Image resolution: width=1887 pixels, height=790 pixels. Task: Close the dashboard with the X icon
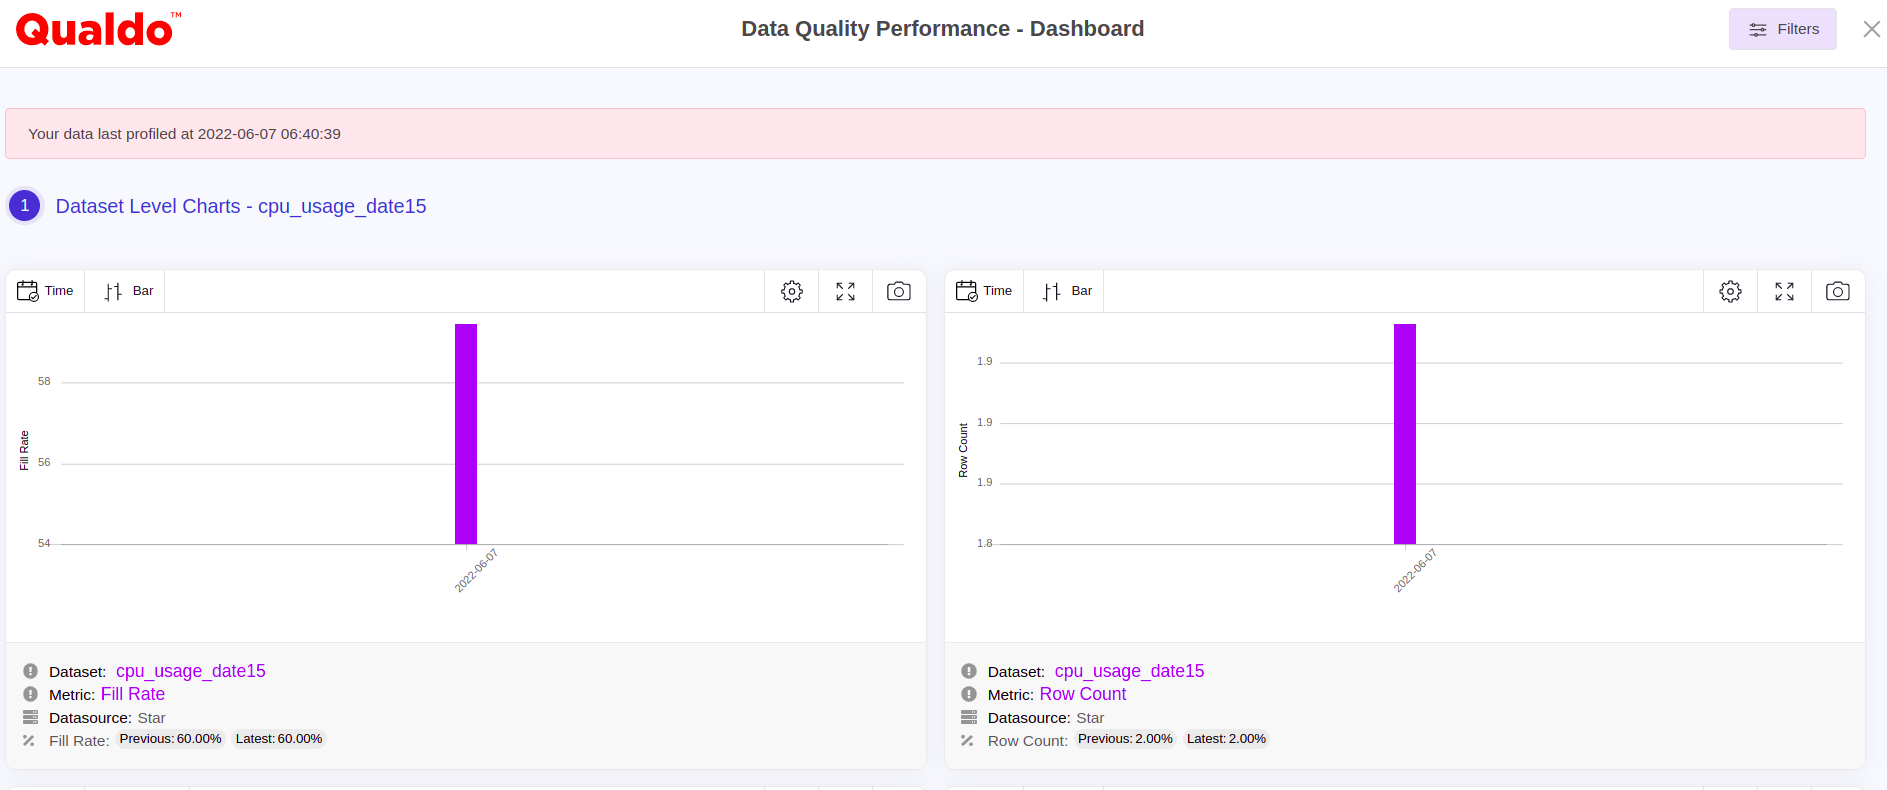coord(1872,29)
